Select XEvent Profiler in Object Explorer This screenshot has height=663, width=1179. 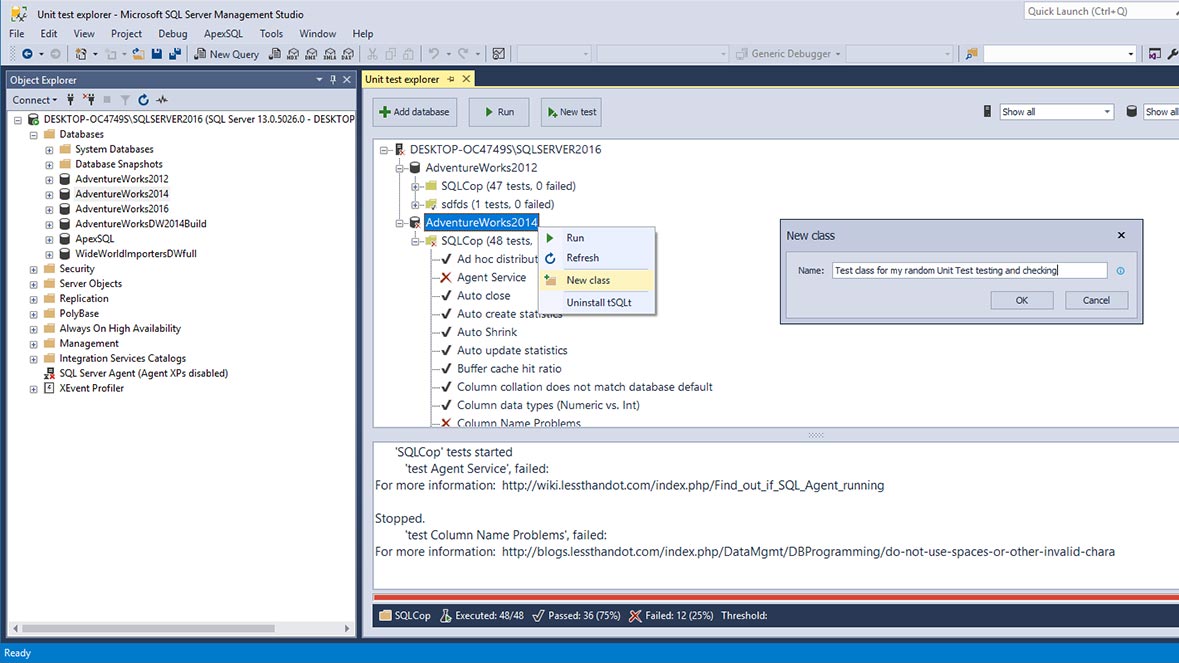coord(91,389)
